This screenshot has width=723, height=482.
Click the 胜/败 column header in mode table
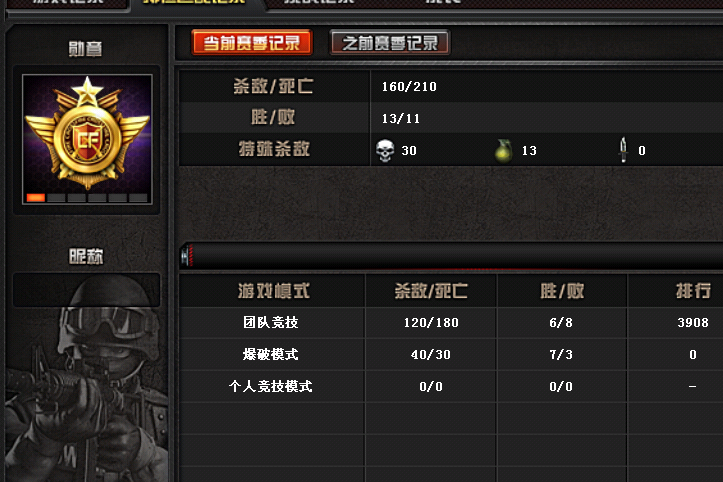[x=562, y=291]
